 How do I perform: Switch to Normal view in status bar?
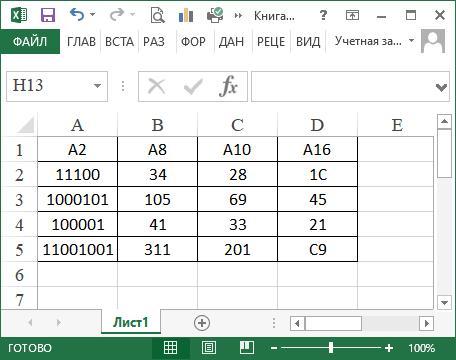point(170,348)
